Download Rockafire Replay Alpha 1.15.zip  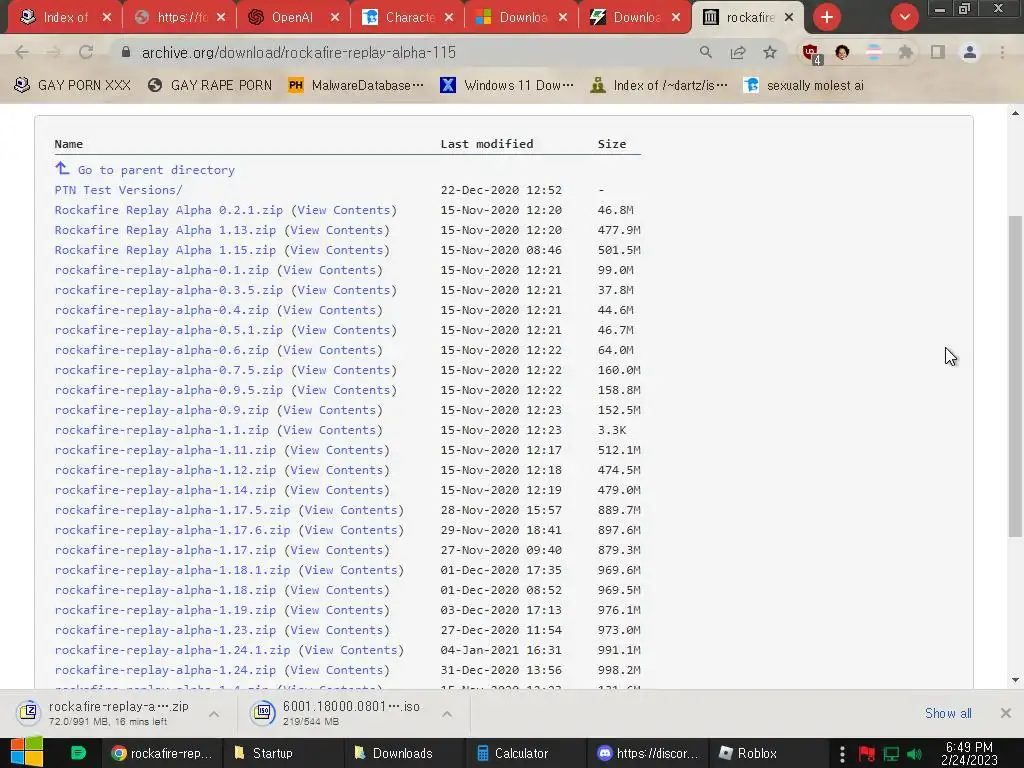point(165,250)
